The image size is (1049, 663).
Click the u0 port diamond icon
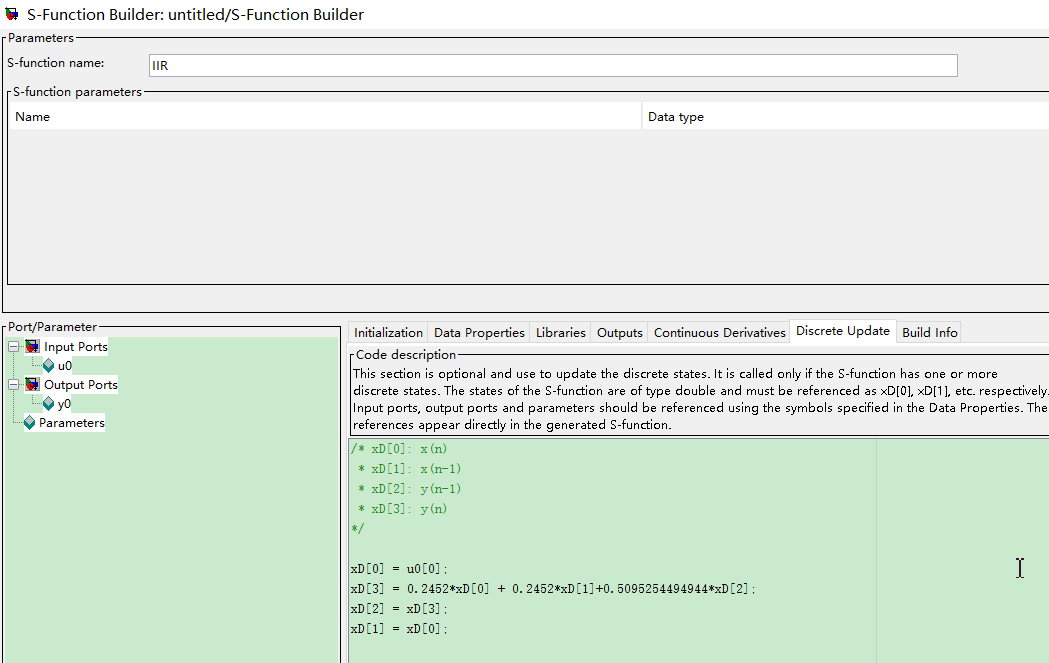click(48, 366)
